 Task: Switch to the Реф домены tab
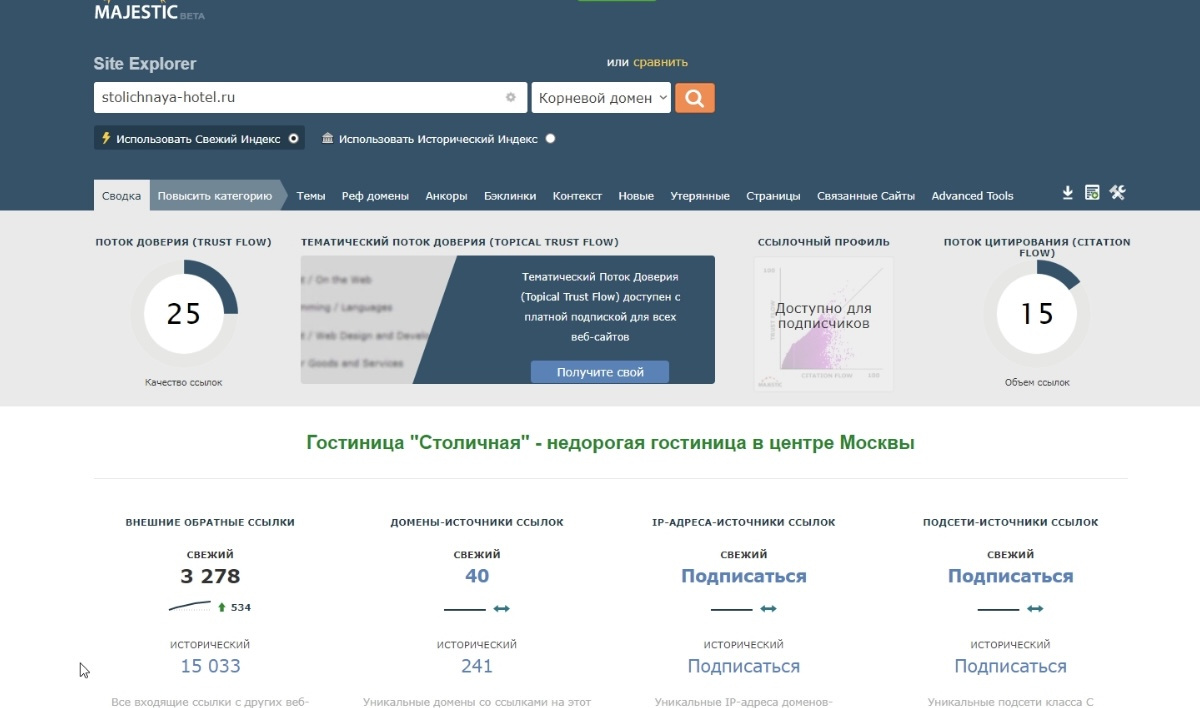(x=375, y=196)
